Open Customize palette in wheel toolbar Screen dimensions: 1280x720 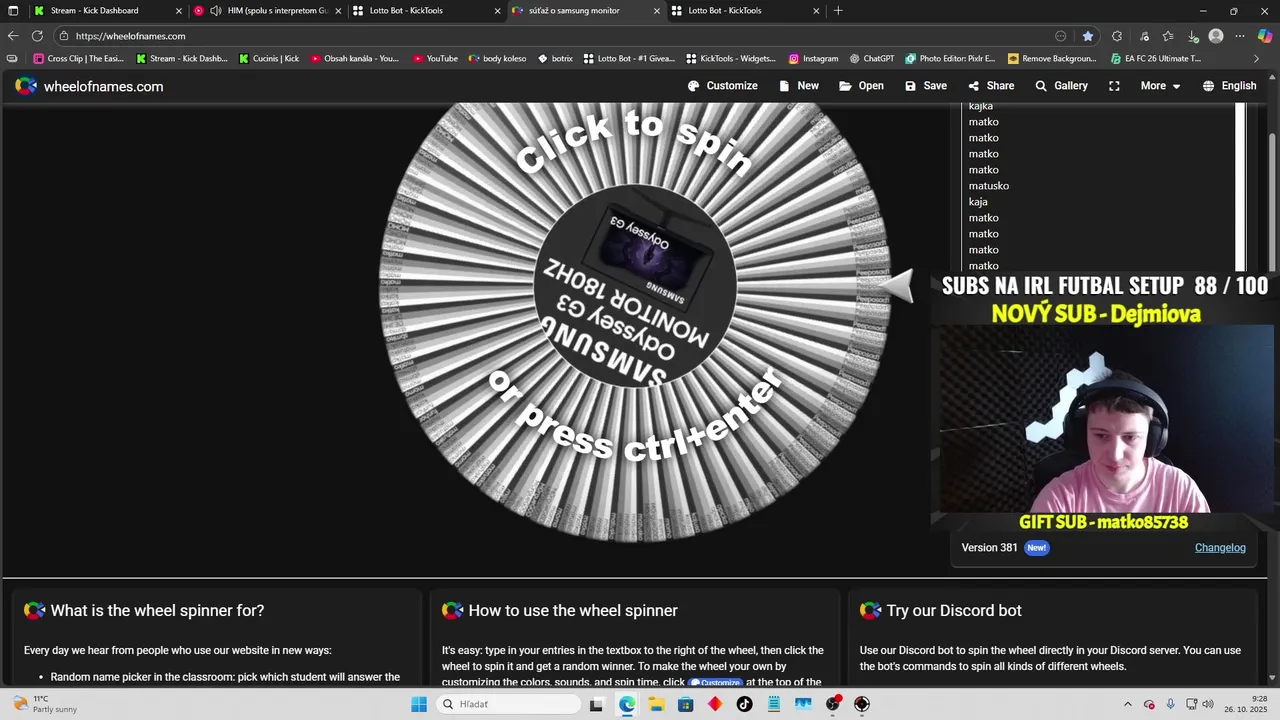pos(722,86)
